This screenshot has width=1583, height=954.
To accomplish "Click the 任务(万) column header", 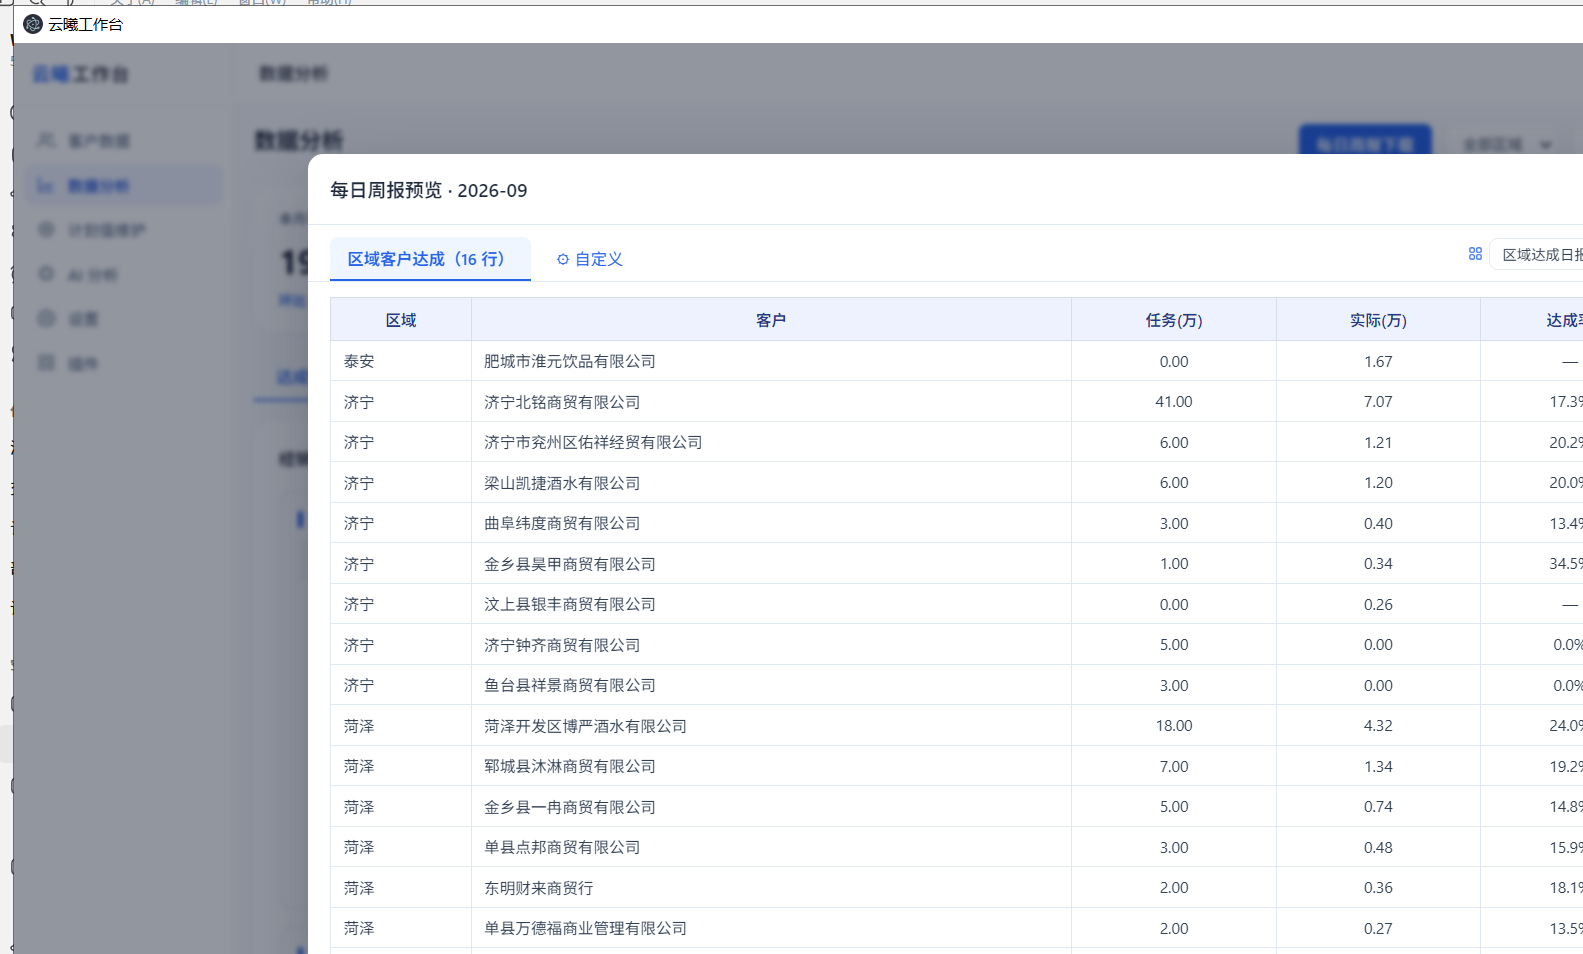I will pyautogui.click(x=1174, y=320).
